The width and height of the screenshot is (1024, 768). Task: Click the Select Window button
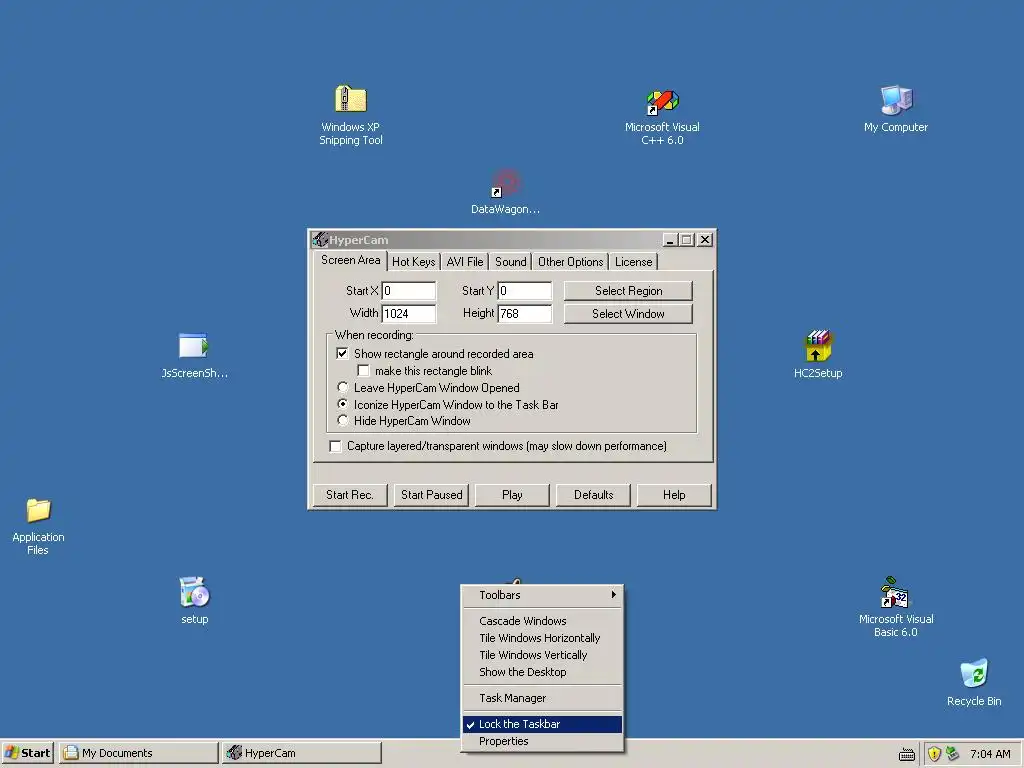628,313
